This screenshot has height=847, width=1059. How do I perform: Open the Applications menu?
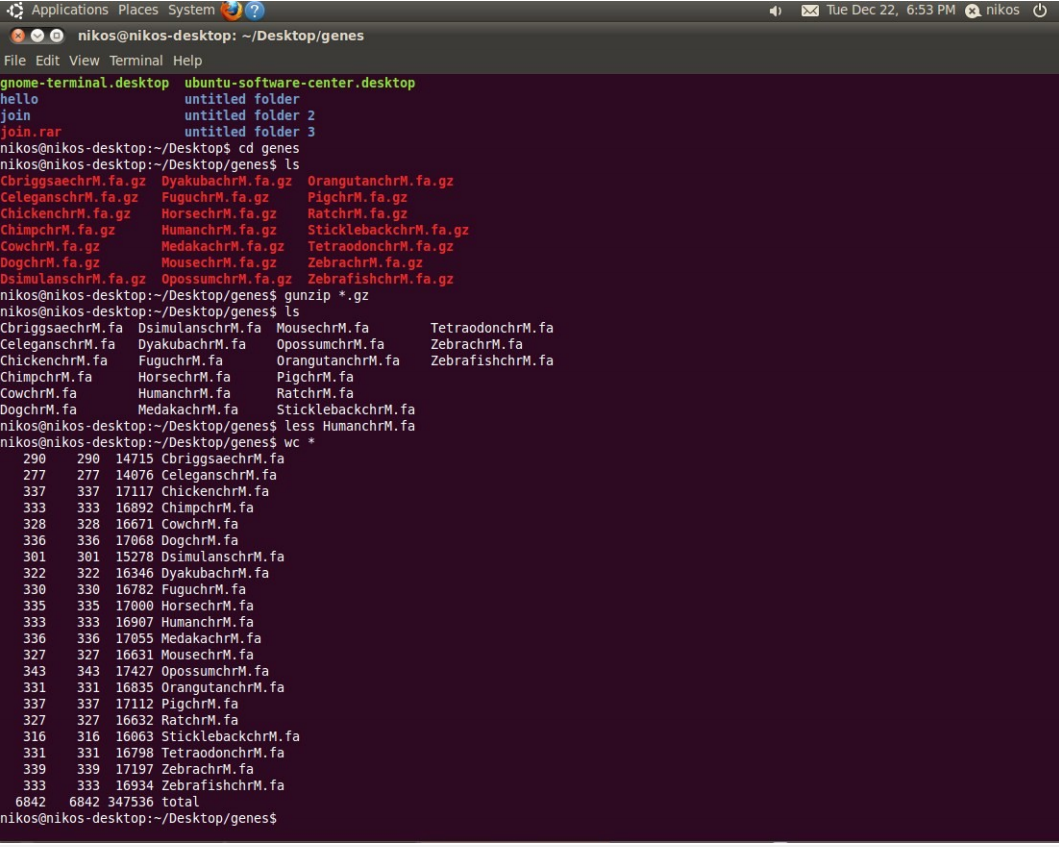coord(69,11)
